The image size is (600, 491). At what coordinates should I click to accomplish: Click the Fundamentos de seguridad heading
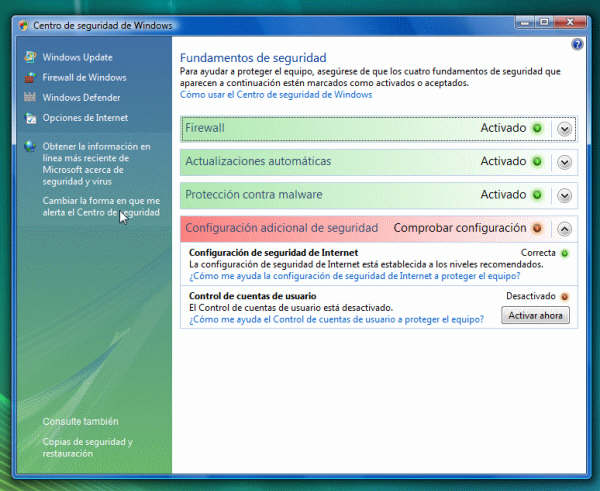click(253, 58)
